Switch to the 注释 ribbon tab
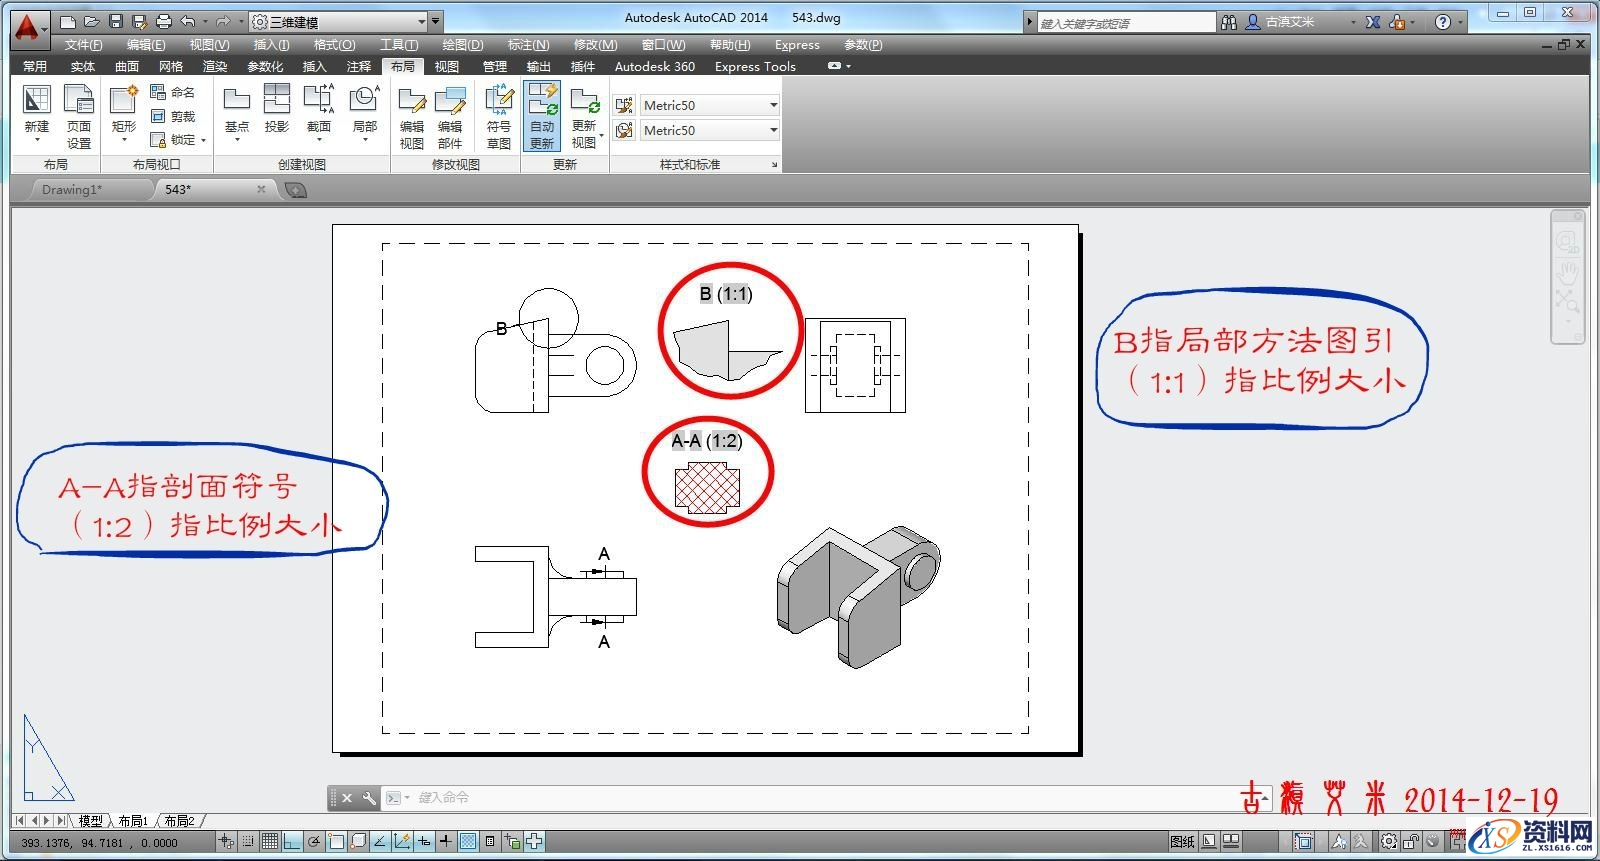This screenshot has height=861, width=1600. tap(358, 67)
